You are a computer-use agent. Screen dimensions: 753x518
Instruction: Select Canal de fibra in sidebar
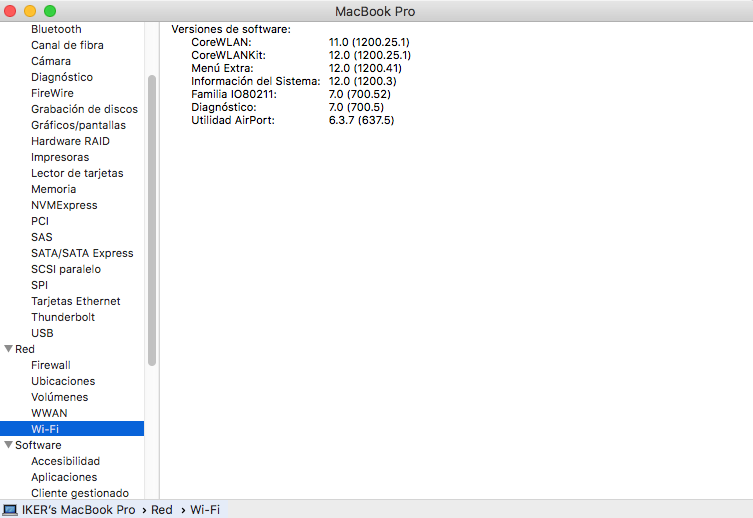(x=67, y=45)
